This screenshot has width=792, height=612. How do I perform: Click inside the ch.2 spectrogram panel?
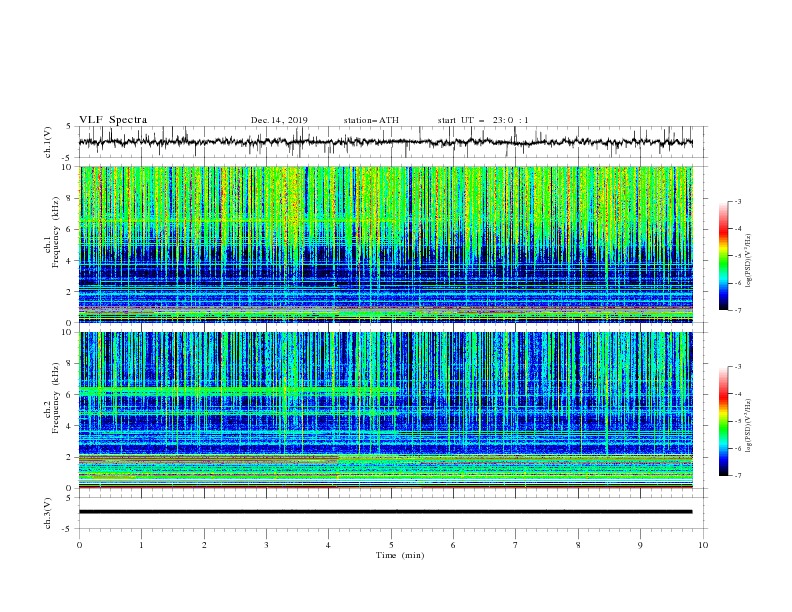385,410
